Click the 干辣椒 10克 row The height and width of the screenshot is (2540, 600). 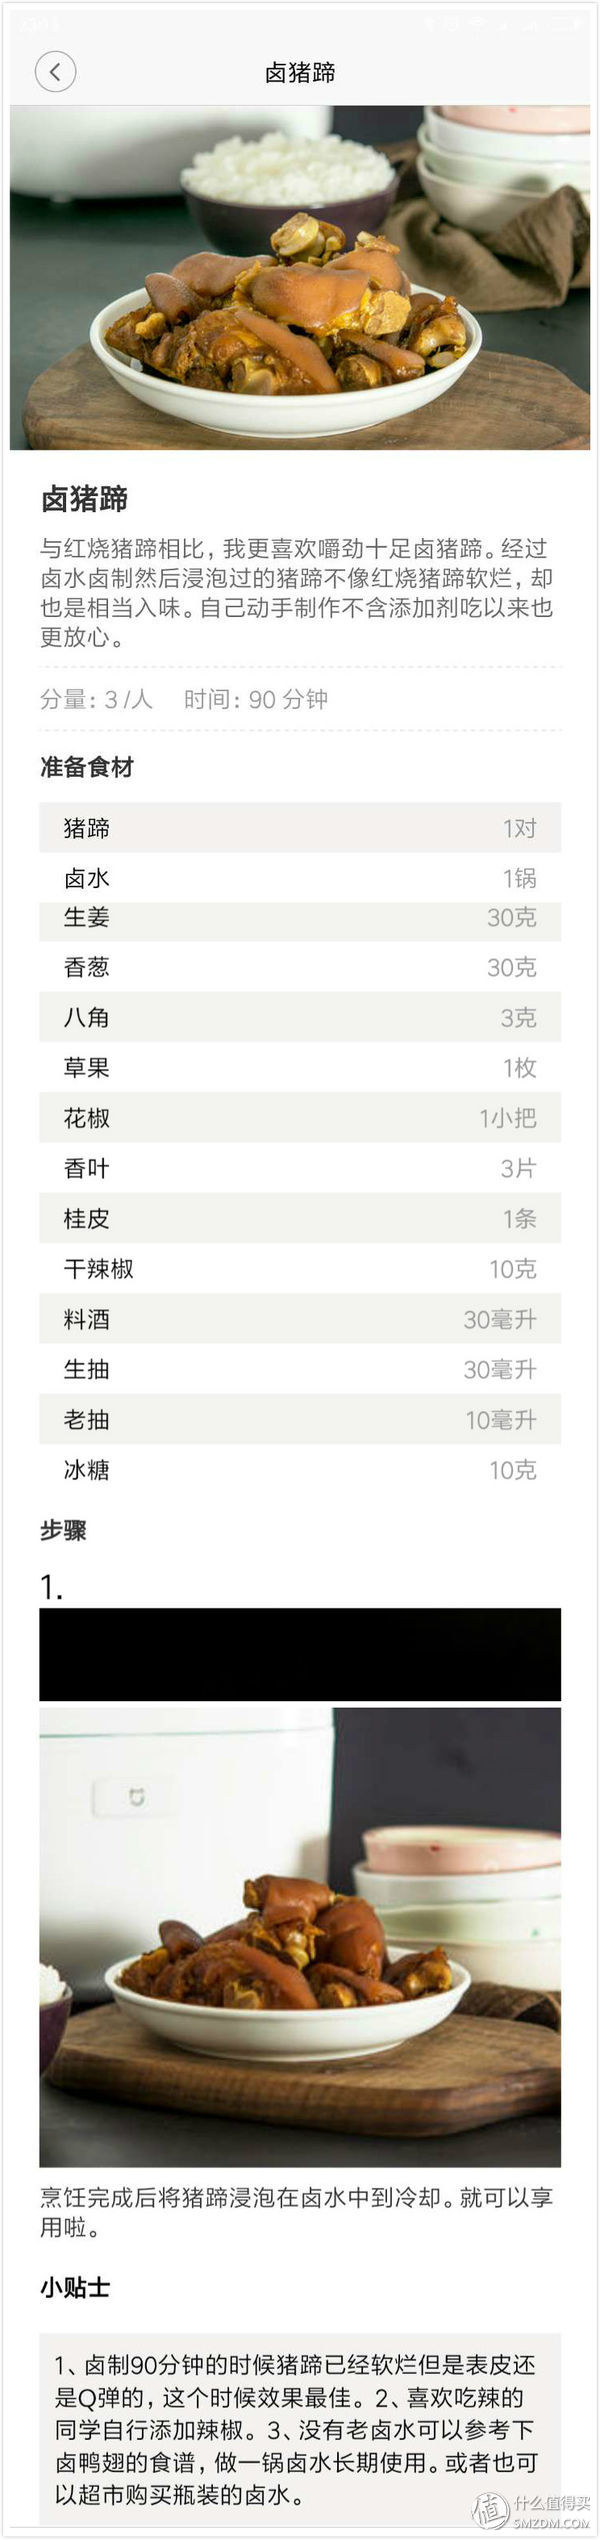[x=300, y=1269]
